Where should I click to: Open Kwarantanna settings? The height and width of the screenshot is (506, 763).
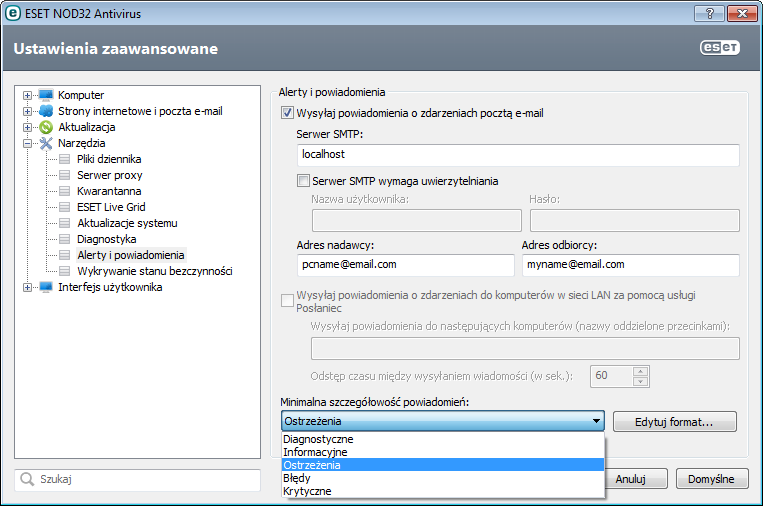109,191
